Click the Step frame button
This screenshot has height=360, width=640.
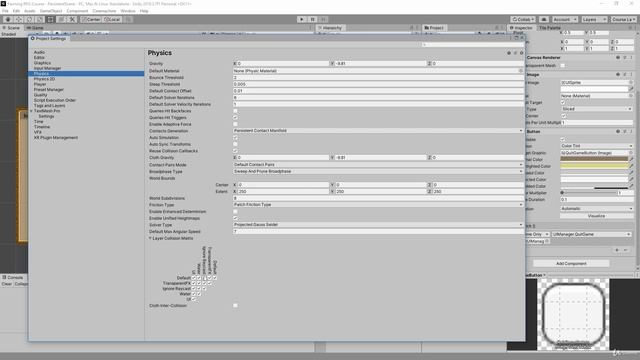click(323, 19)
